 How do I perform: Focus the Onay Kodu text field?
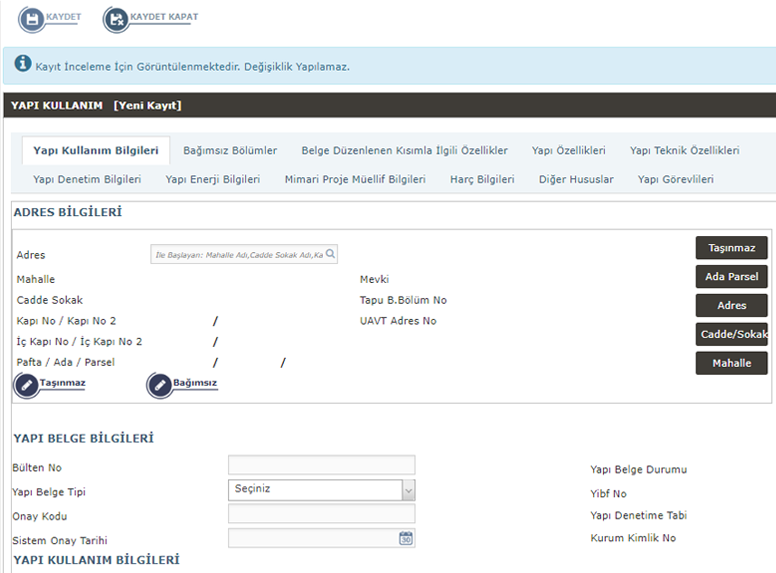point(321,514)
